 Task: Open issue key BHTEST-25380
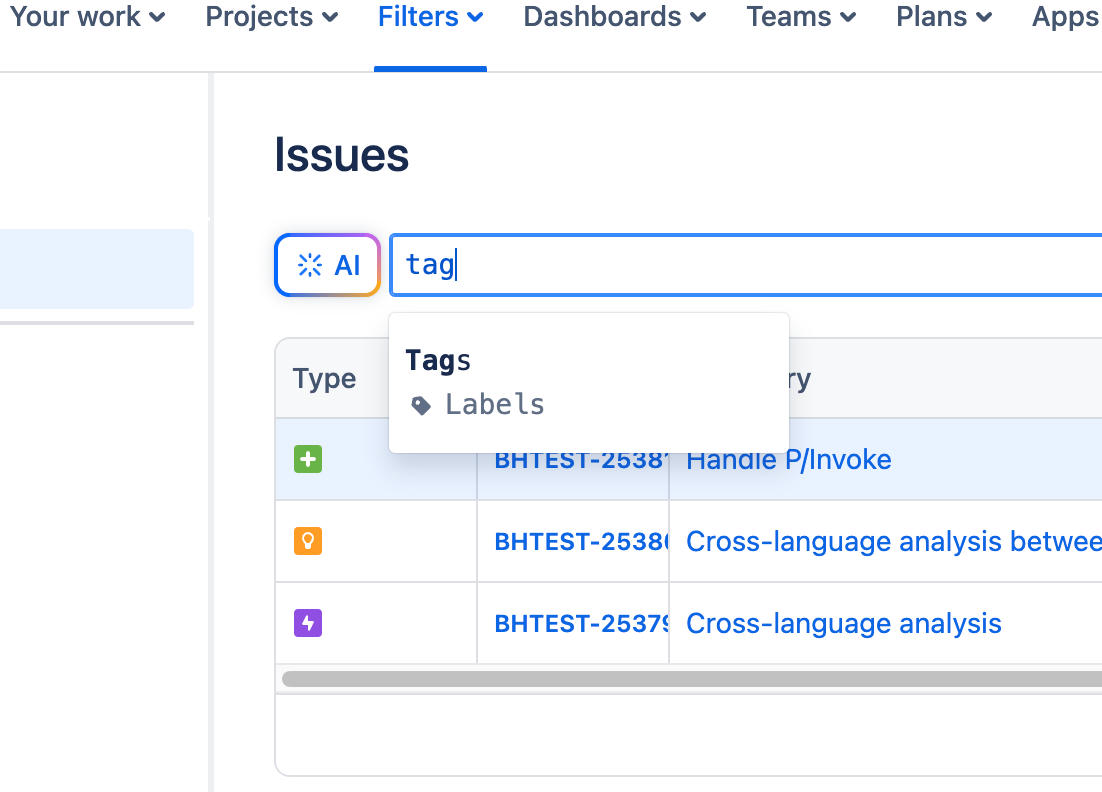pos(580,542)
